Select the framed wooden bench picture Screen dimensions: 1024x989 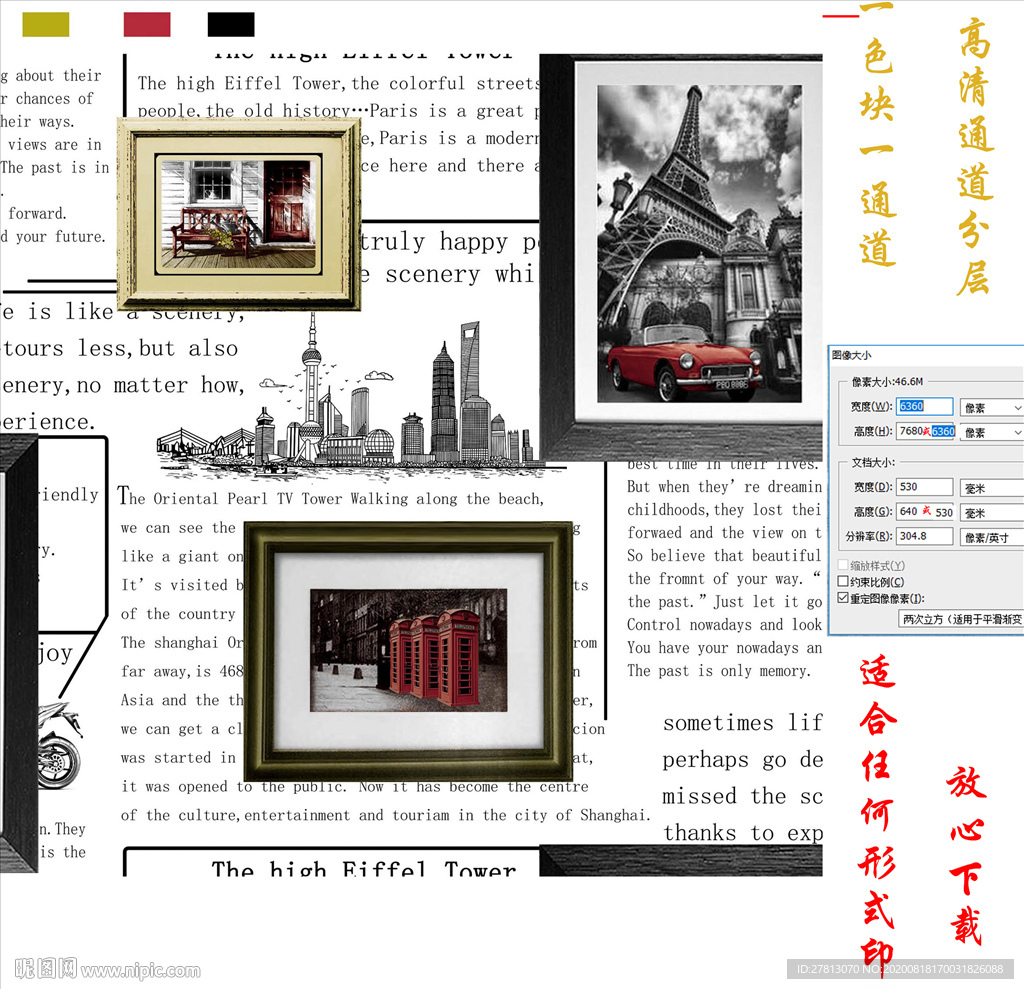pyautogui.click(x=239, y=214)
